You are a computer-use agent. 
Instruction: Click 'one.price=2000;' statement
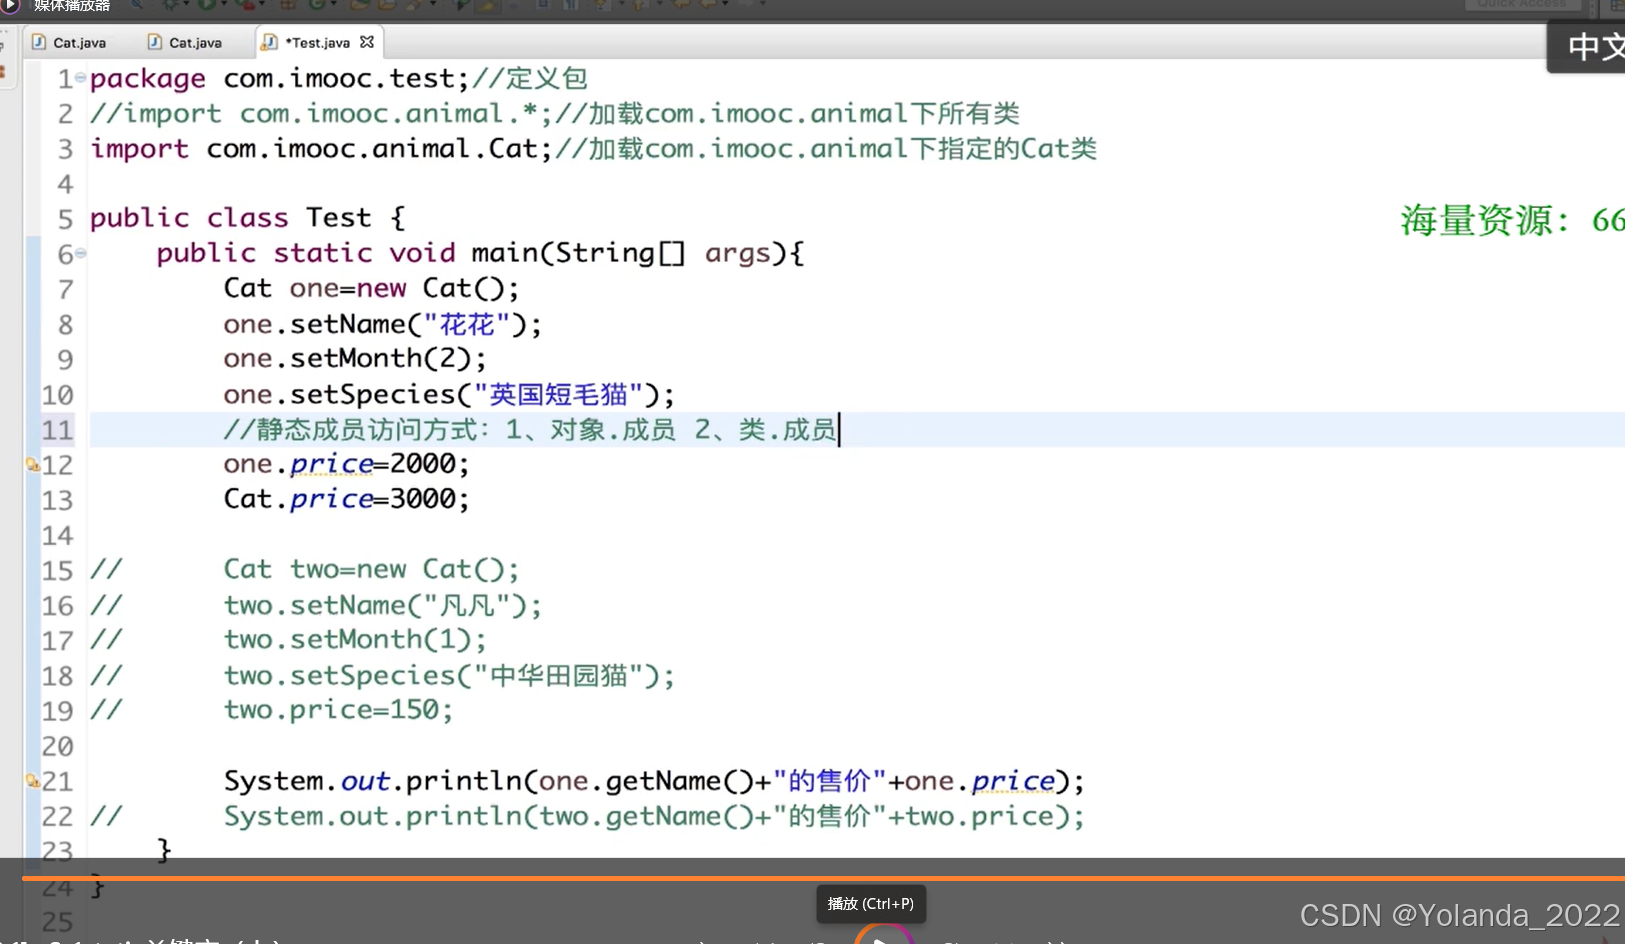pyautogui.click(x=346, y=464)
